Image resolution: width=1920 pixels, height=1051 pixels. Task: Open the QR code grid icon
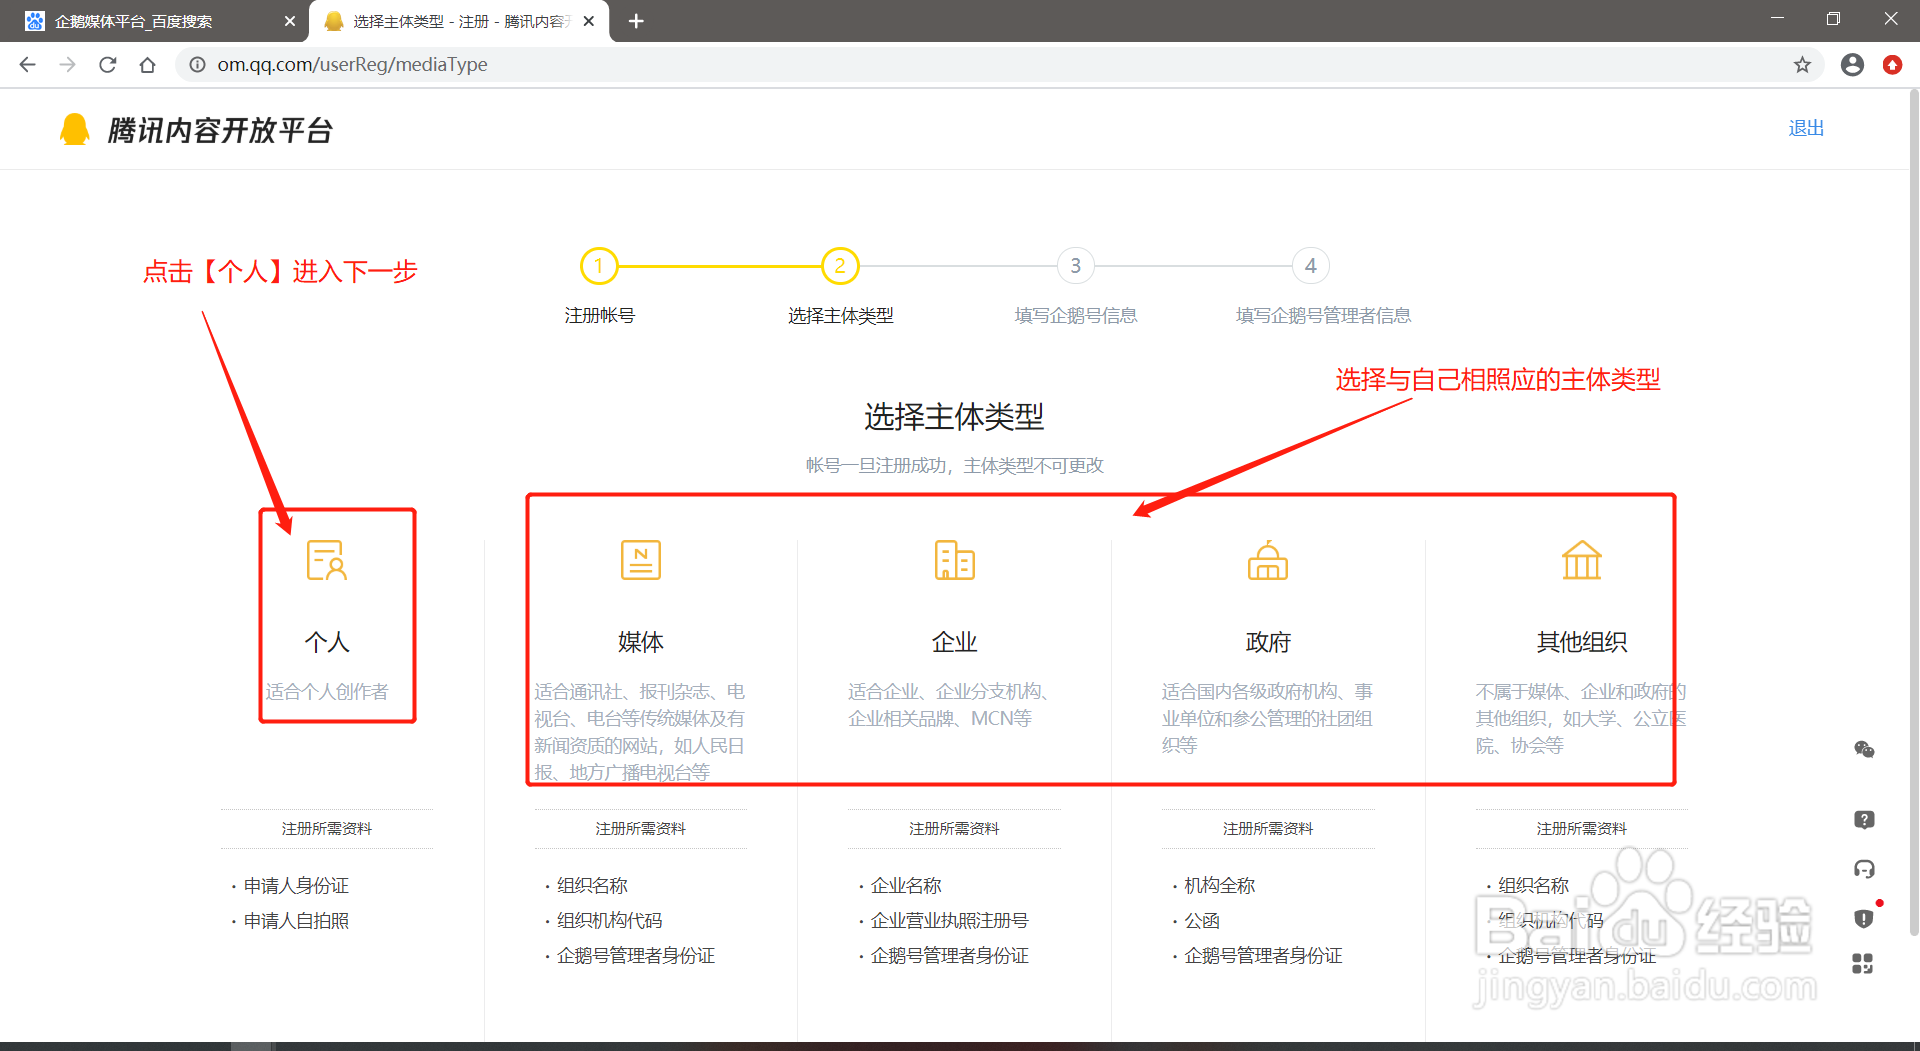click(1862, 963)
